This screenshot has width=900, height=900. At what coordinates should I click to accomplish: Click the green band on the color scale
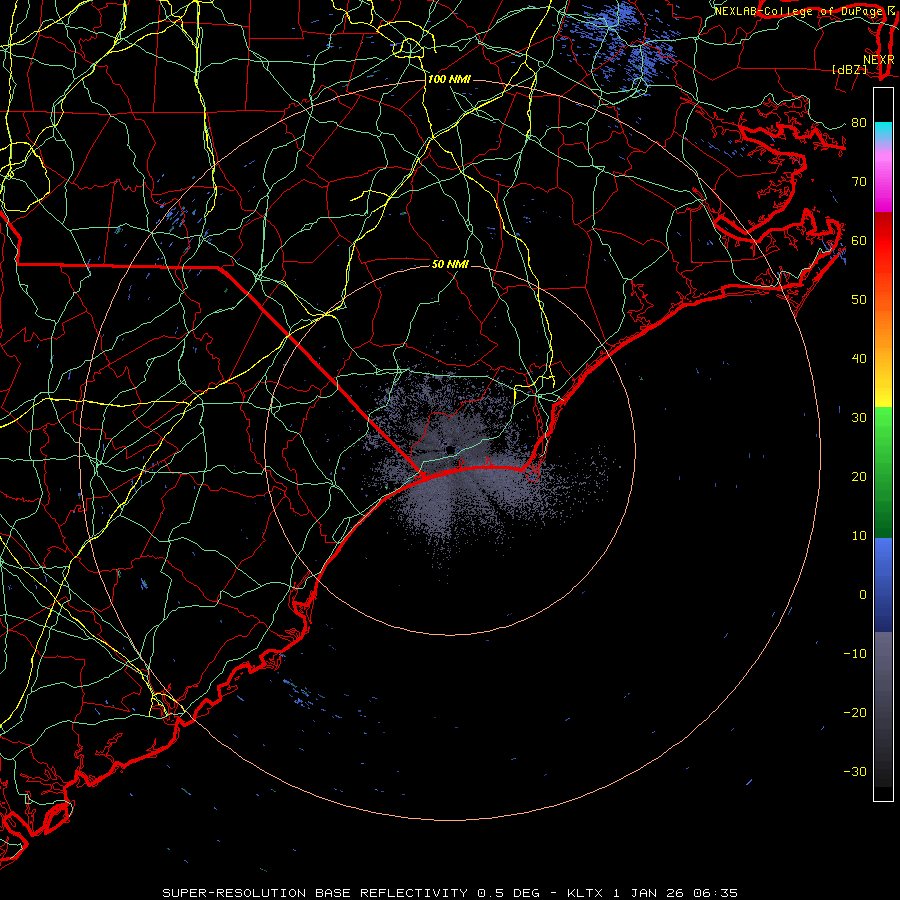tap(883, 472)
